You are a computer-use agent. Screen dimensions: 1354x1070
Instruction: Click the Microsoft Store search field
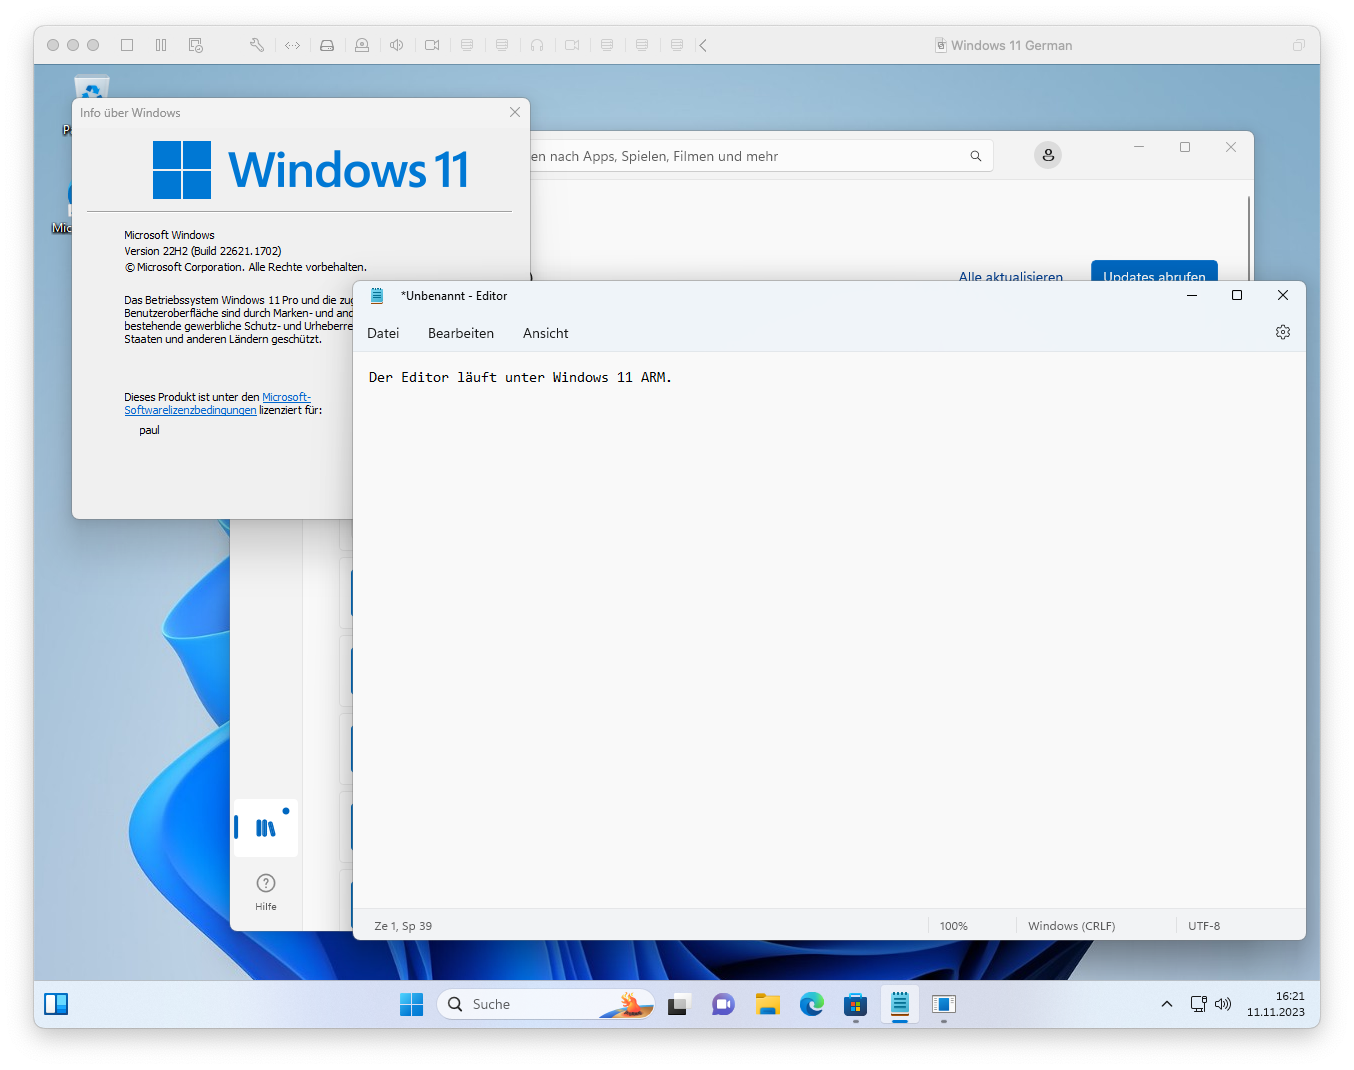[761, 156]
